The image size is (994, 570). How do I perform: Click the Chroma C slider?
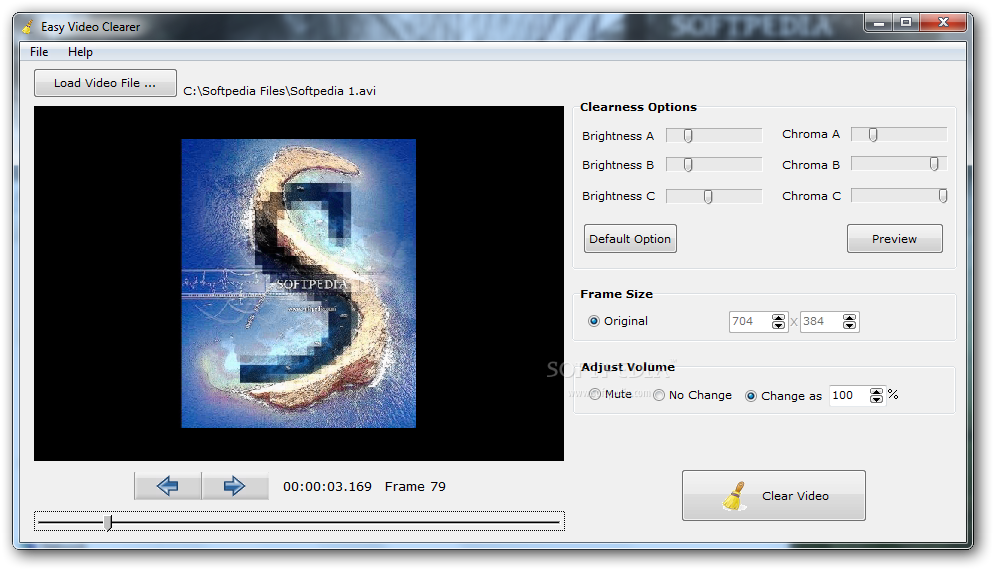(x=899, y=196)
